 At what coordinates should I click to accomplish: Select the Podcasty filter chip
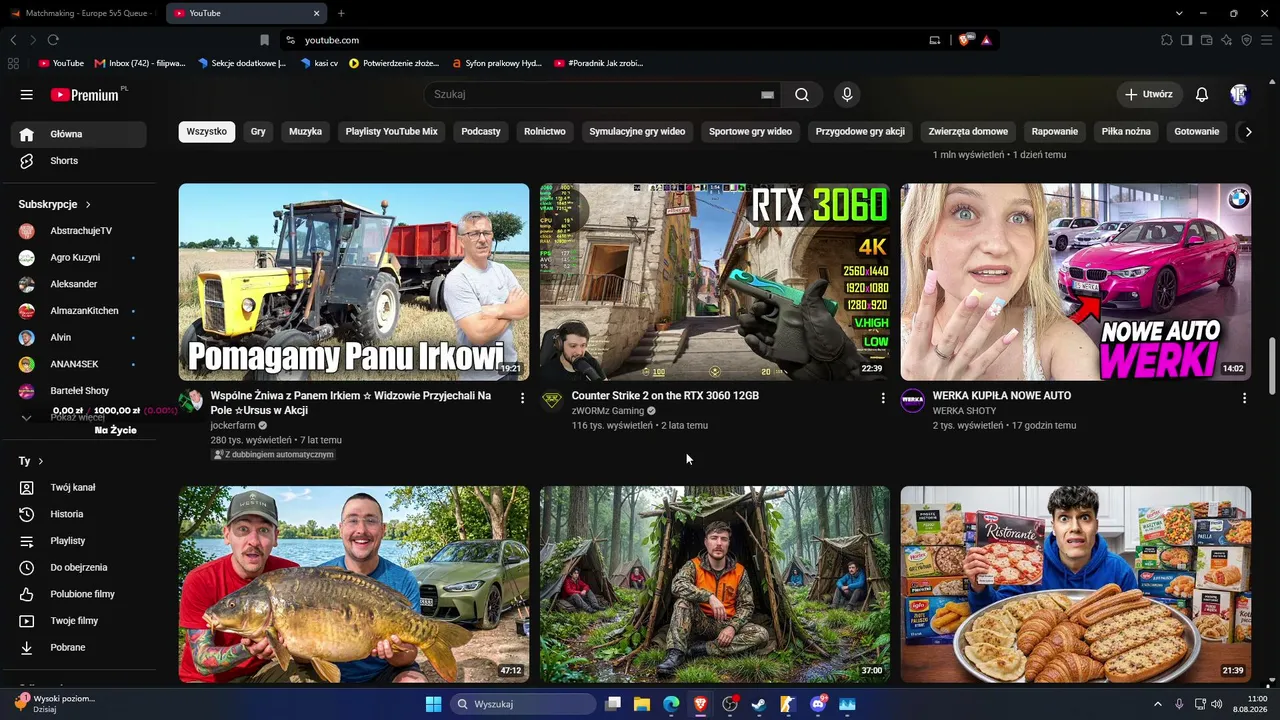481,131
